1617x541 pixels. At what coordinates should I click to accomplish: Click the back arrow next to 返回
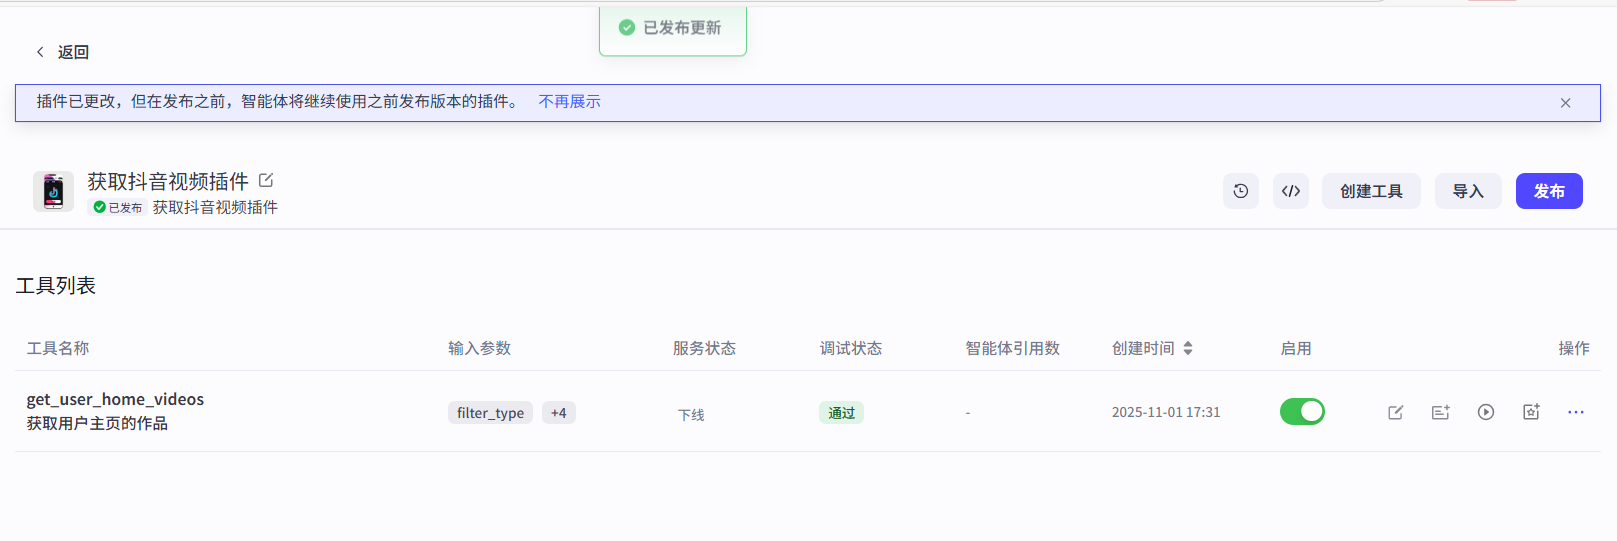(40, 52)
